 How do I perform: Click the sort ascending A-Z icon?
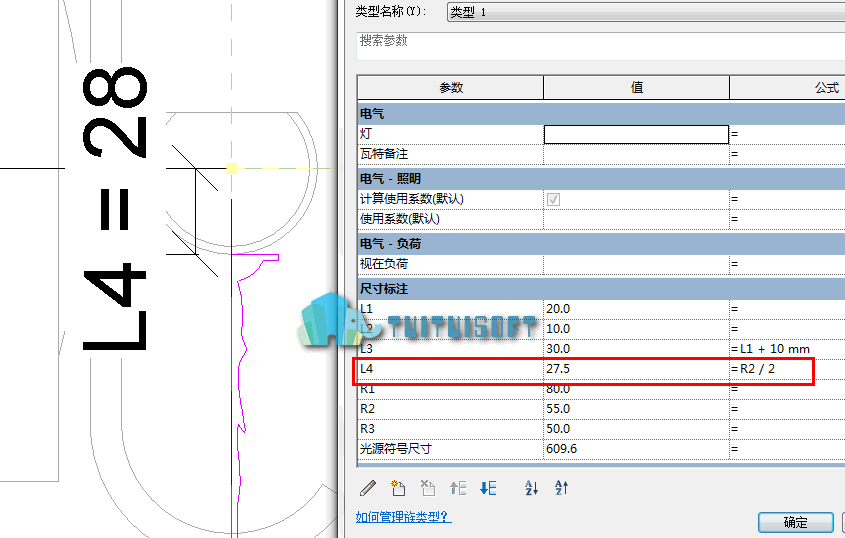pos(531,488)
